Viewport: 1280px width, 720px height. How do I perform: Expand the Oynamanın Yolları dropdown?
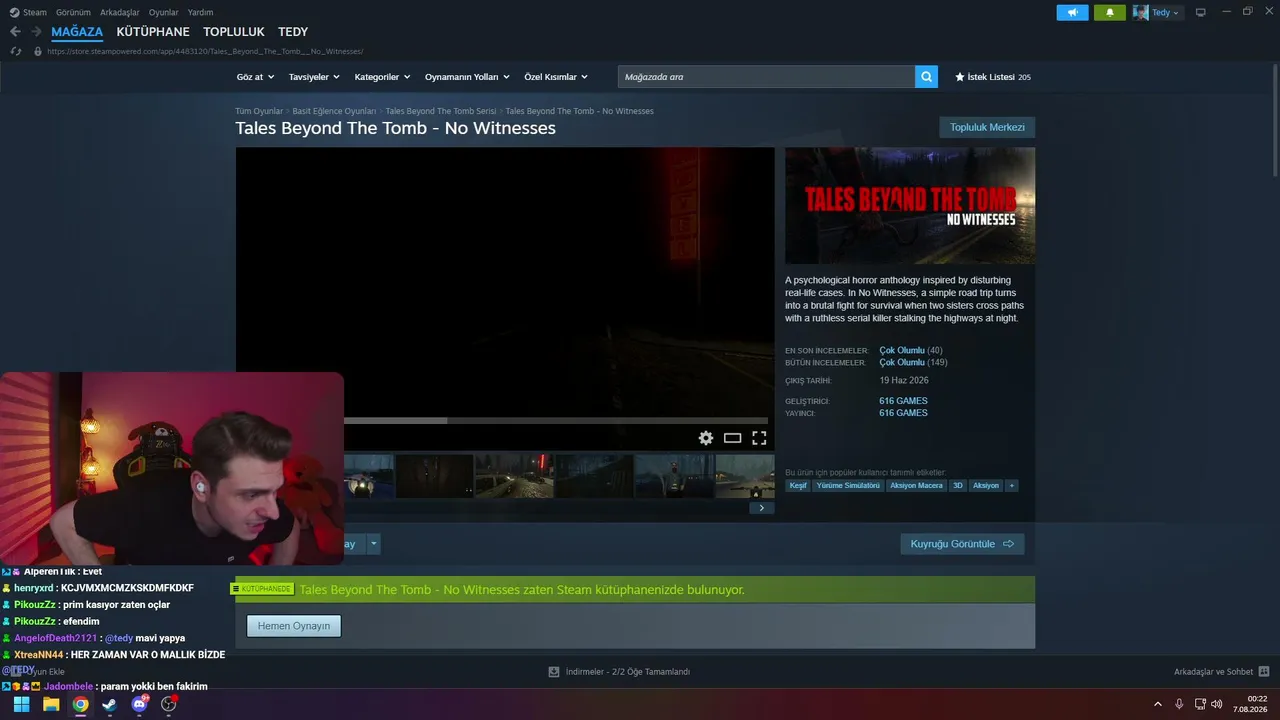coord(467,77)
